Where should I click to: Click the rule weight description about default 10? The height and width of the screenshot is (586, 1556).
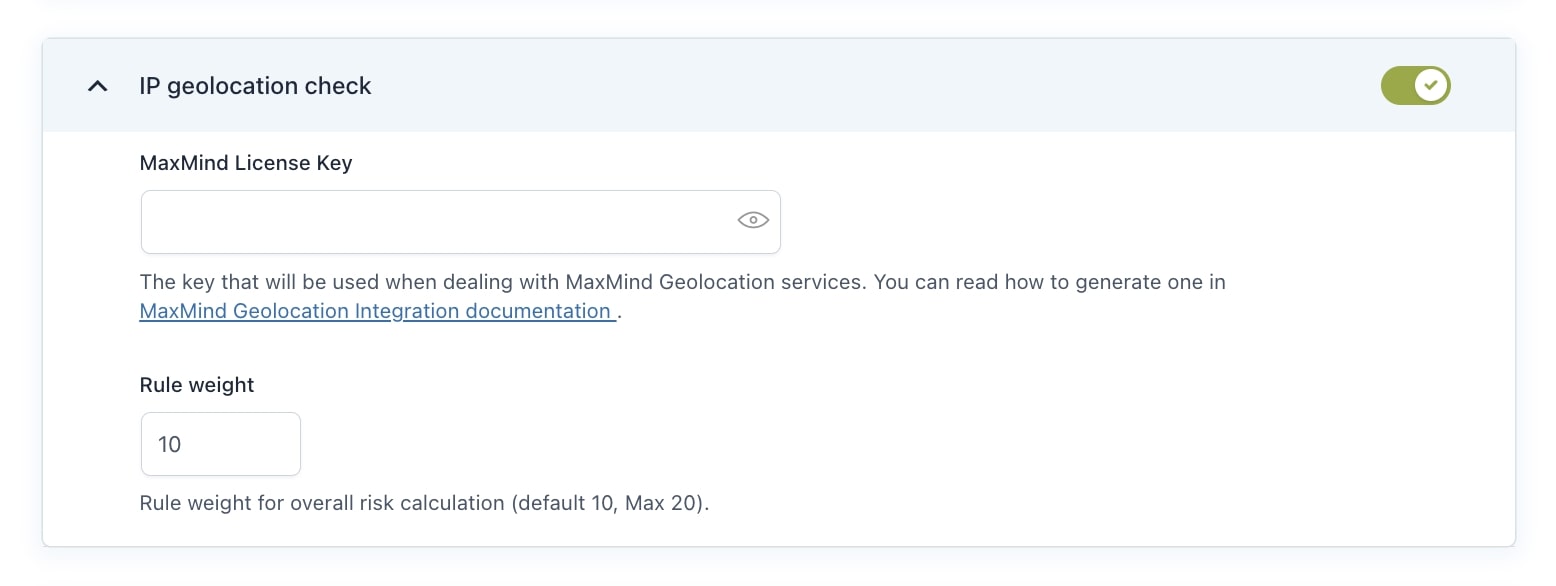[424, 503]
